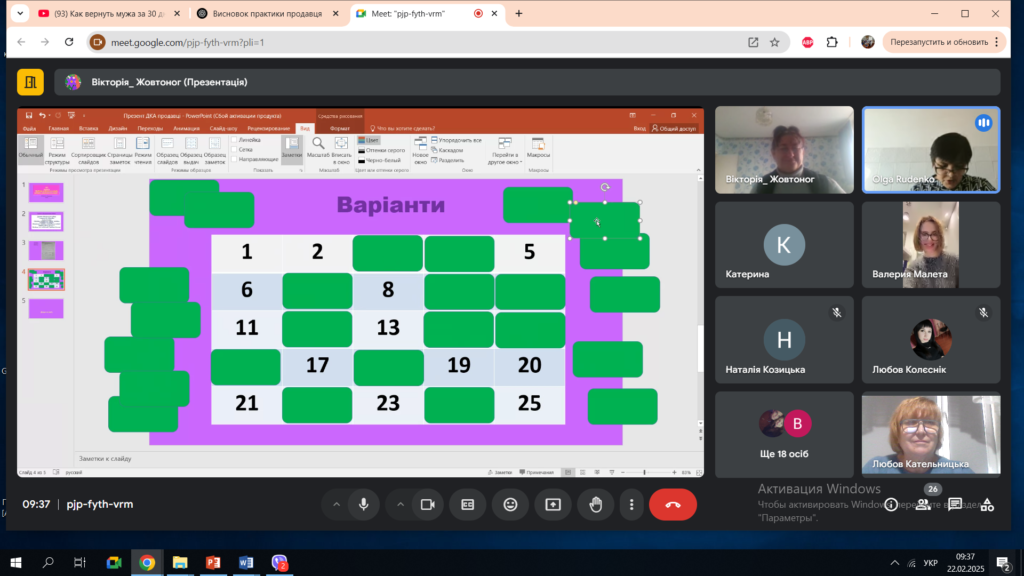Open the people list showing 26 participants
The height and width of the screenshot is (576, 1024).
pyautogui.click(x=923, y=505)
